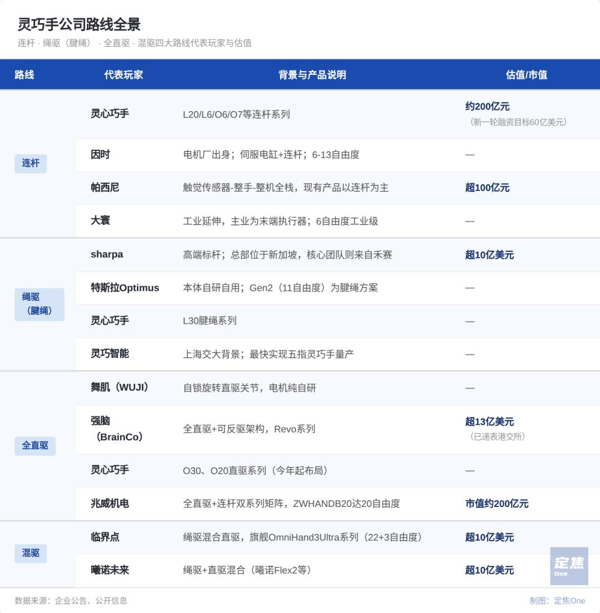Screen dimensions: 600x613
Task: Click the L30腱绳系列 description
Action: (x=210, y=321)
